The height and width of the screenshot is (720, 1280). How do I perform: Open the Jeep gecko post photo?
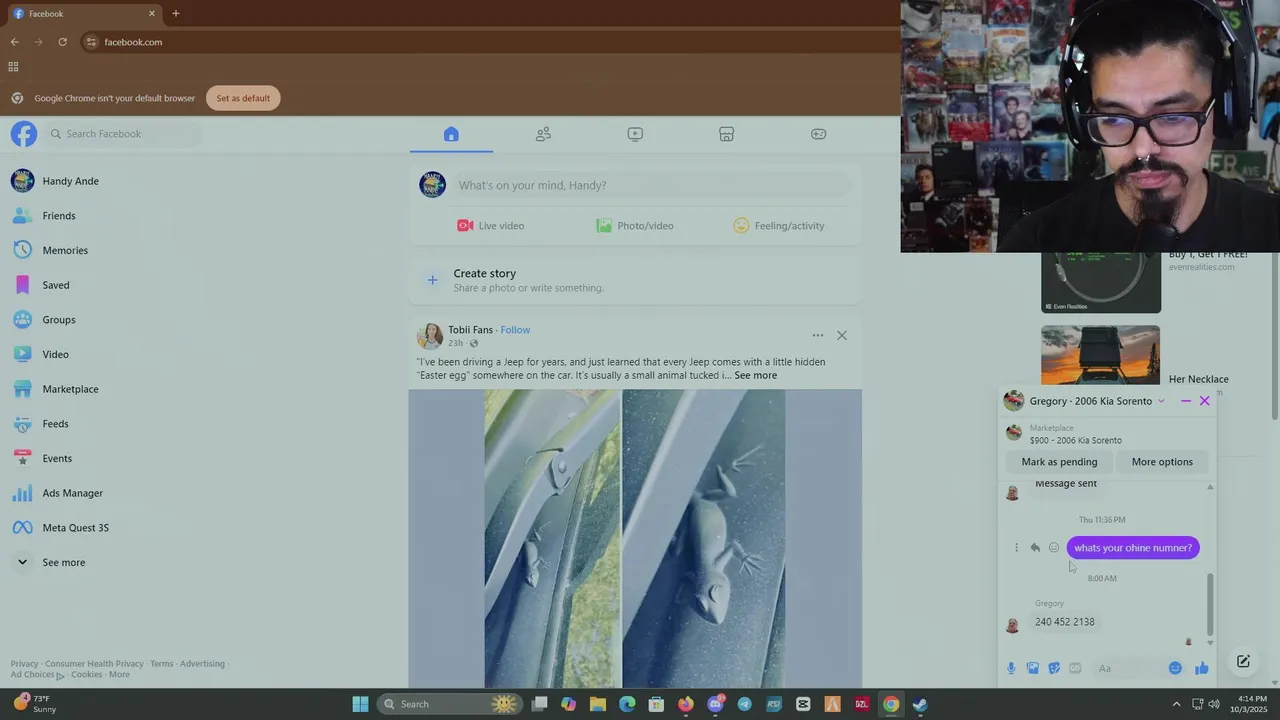(635, 538)
